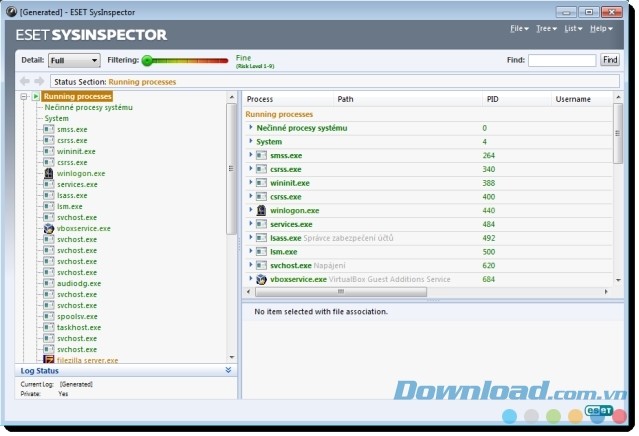Click the winlogon.exe icon in the tree
This screenshot has width=639, height=436.
coord(48,173)
